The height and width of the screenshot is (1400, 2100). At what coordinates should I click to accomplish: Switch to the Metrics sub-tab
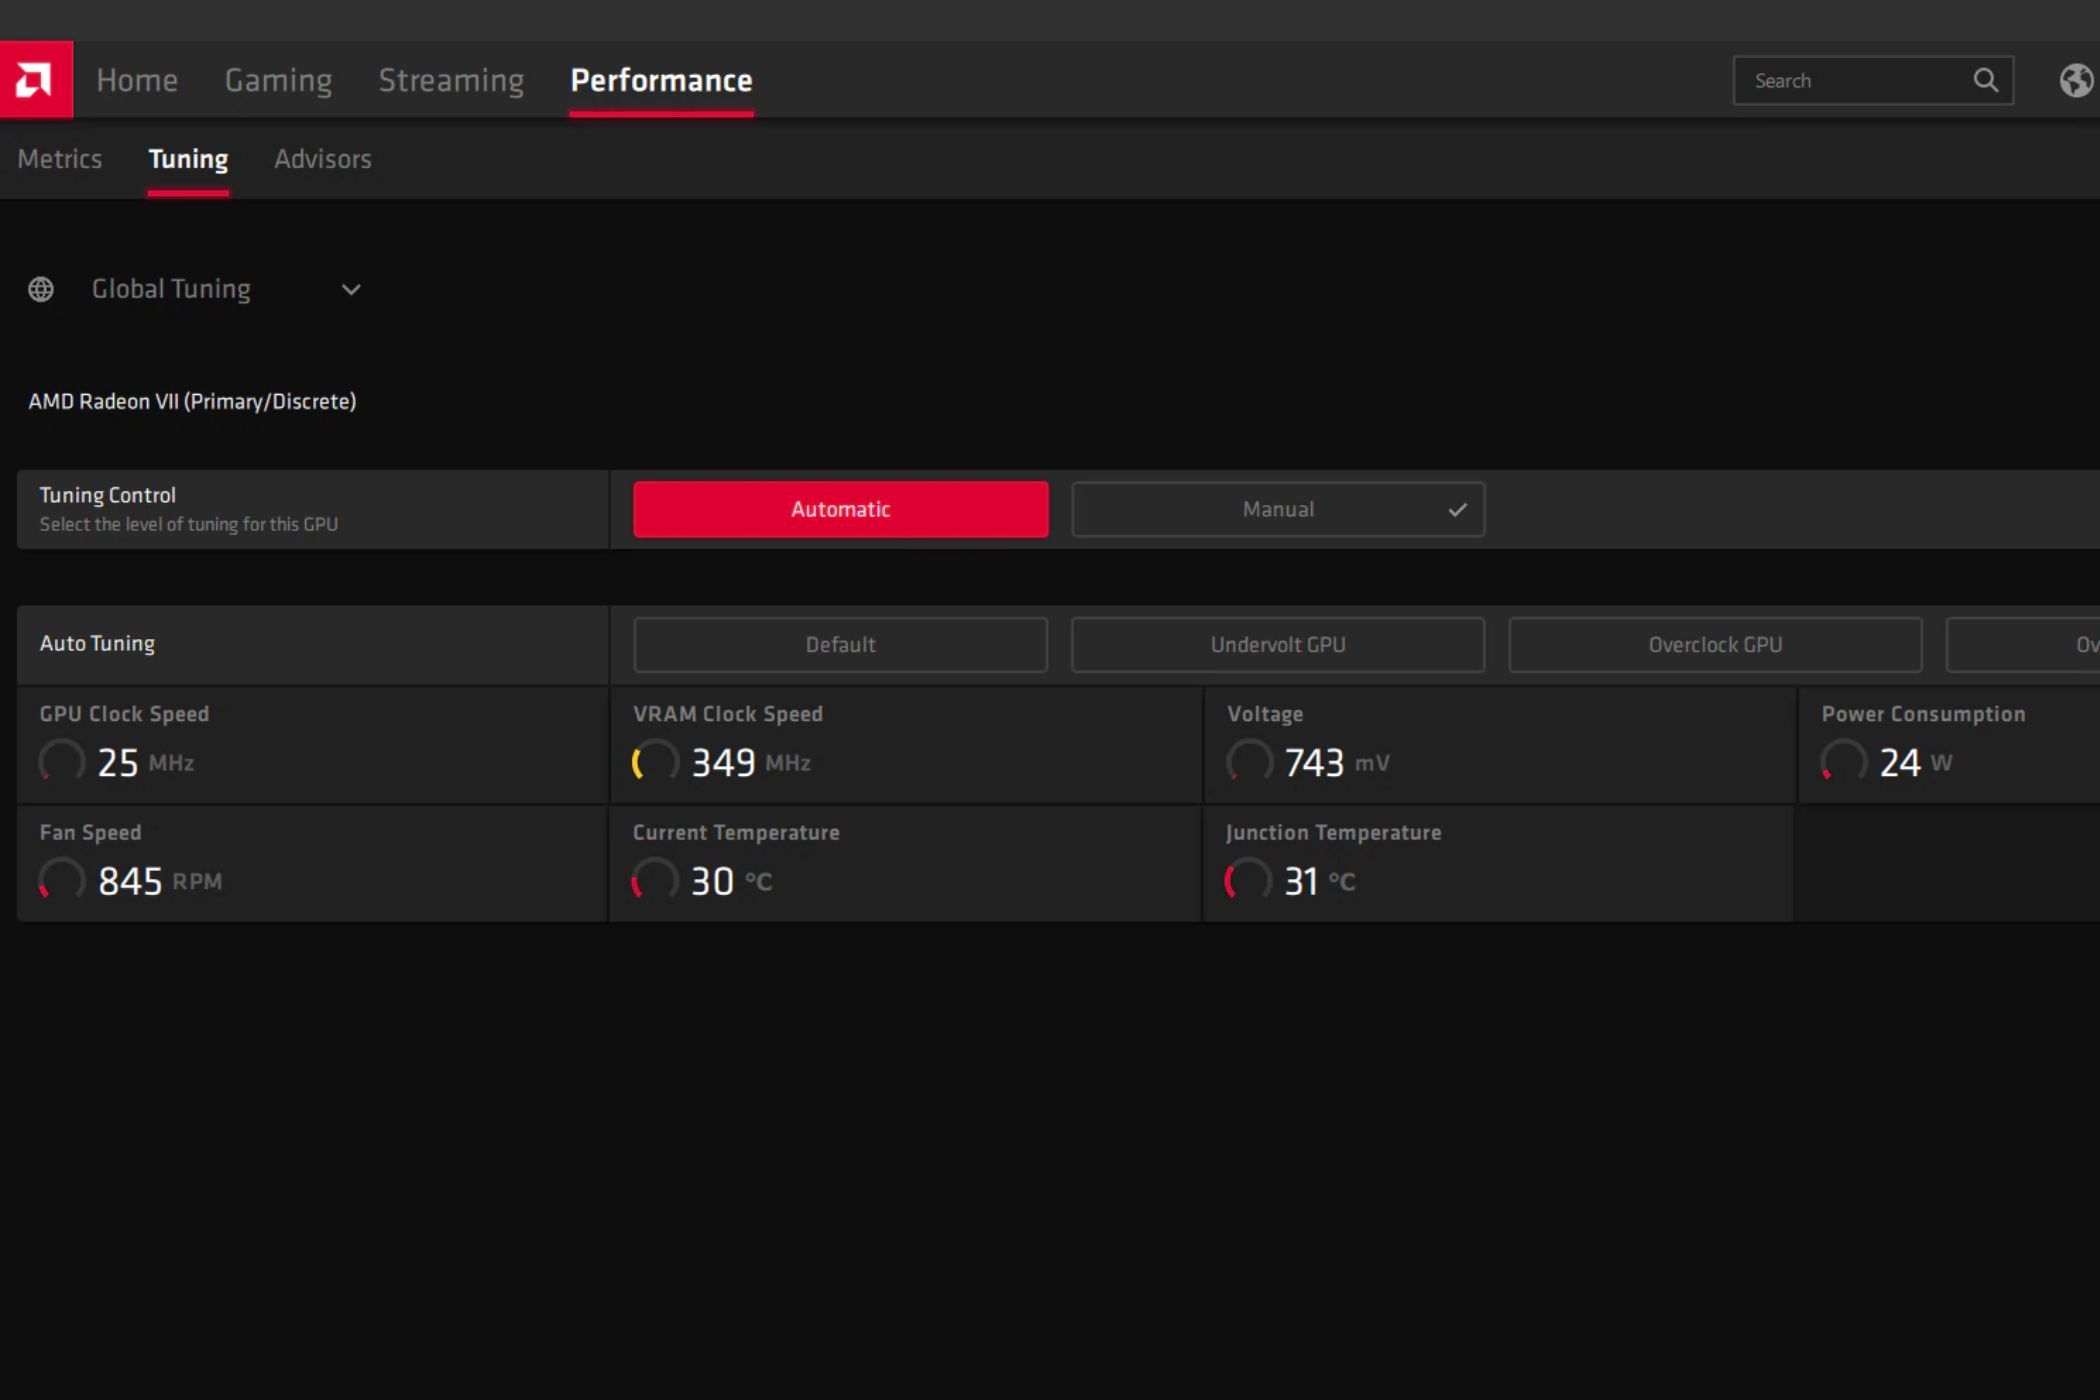60,159
